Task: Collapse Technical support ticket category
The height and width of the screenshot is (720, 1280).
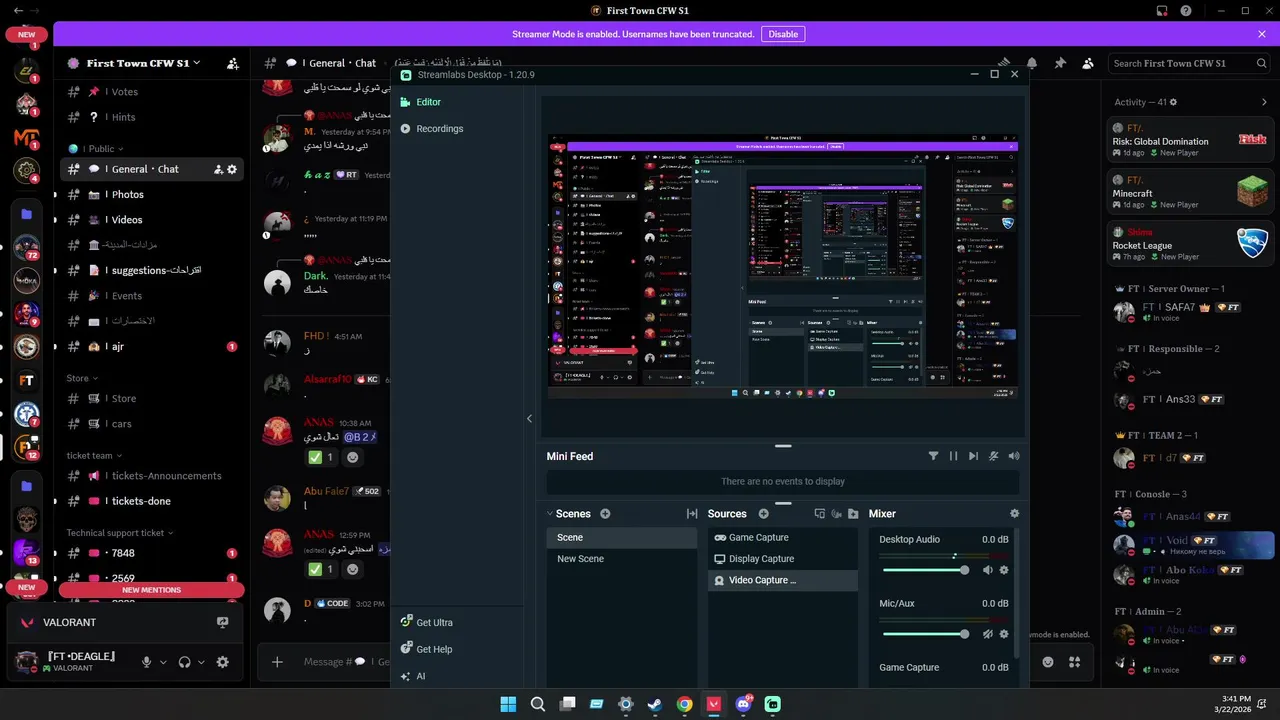Action: (x=120, y=533)
